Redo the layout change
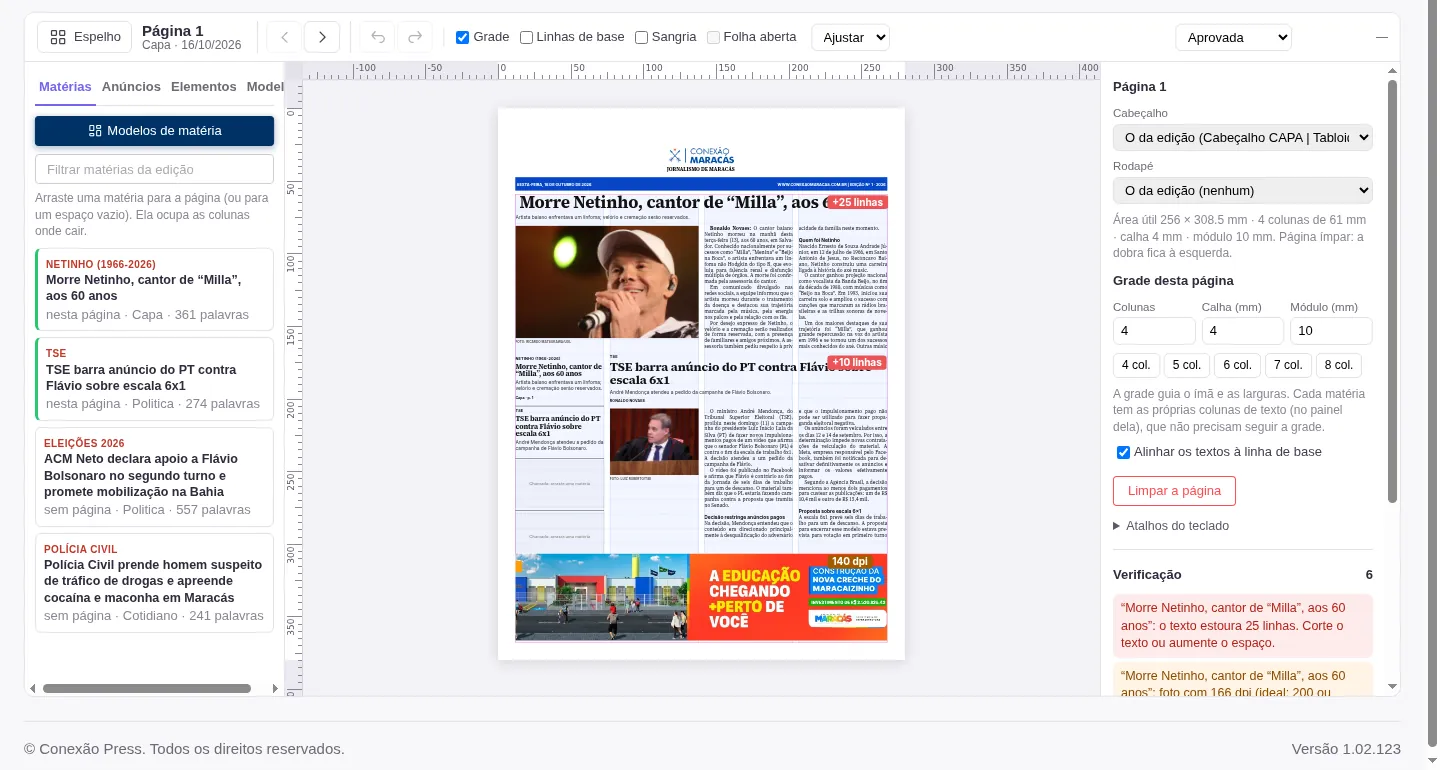 click(415, 37)
